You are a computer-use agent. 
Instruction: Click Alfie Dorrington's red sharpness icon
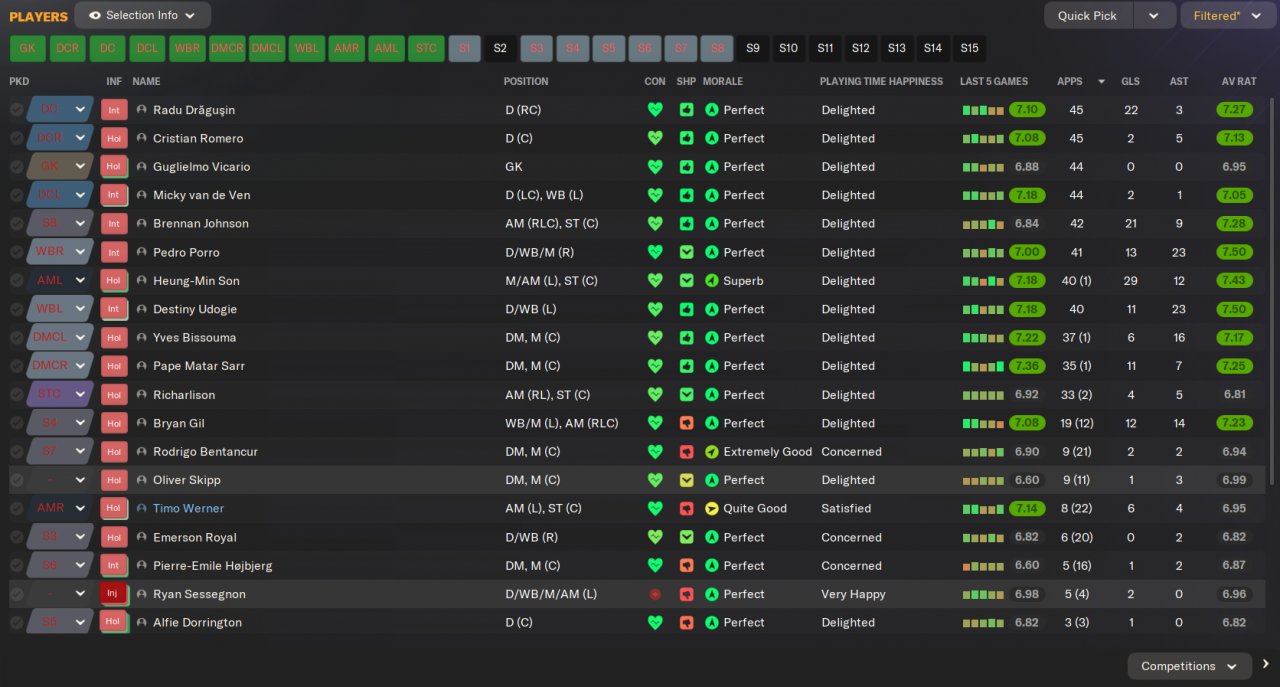click(x=686, y=622)
